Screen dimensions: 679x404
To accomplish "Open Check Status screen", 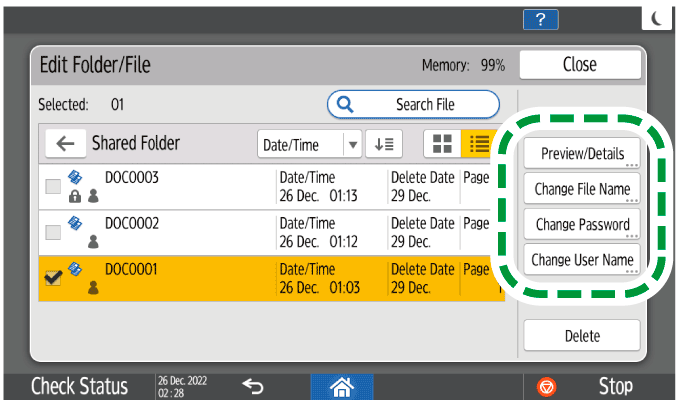I will point(79,387).
